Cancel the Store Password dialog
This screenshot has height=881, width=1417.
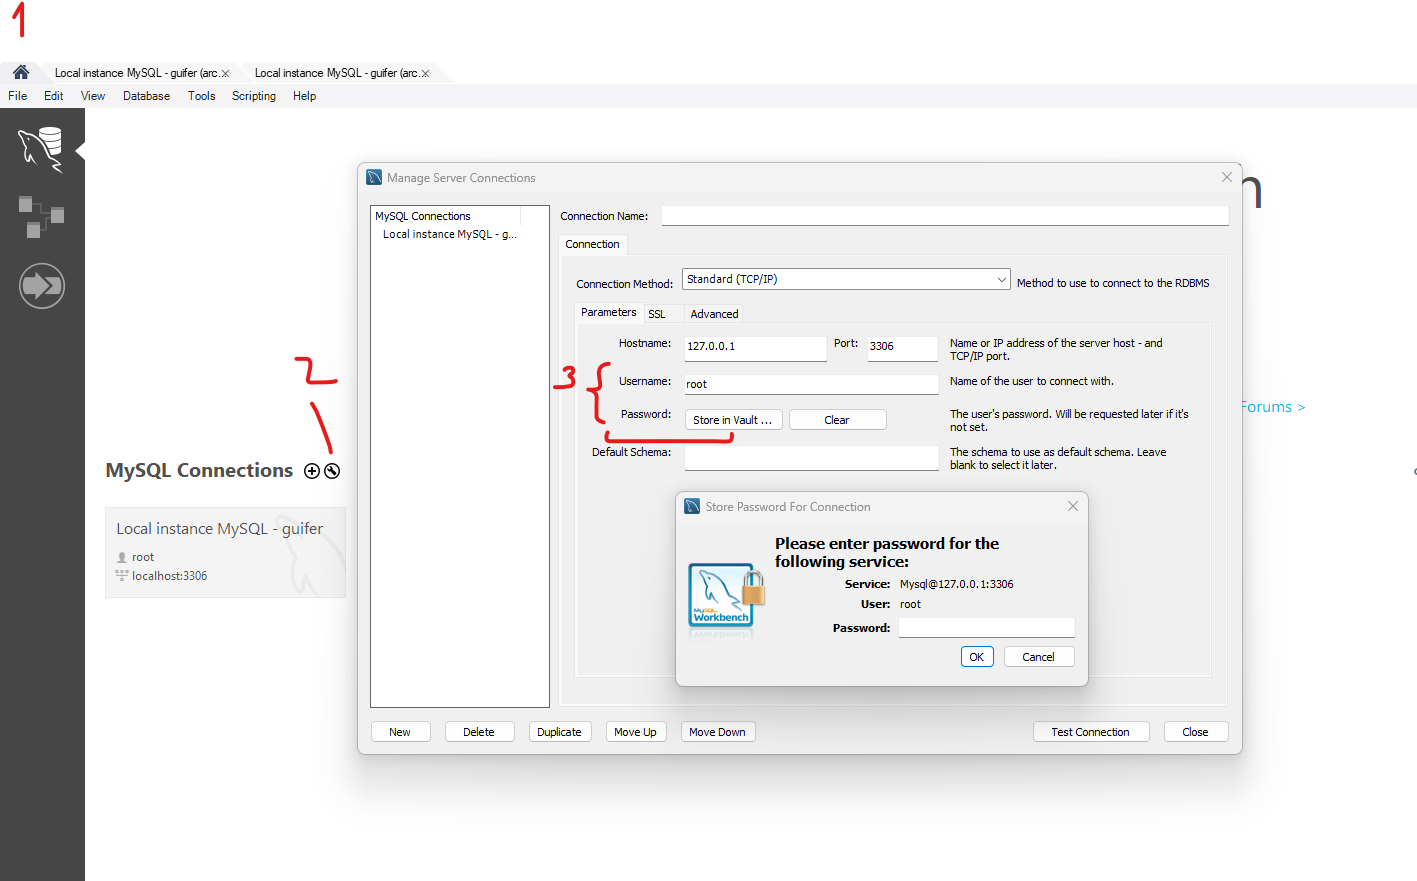[1038, 657]
